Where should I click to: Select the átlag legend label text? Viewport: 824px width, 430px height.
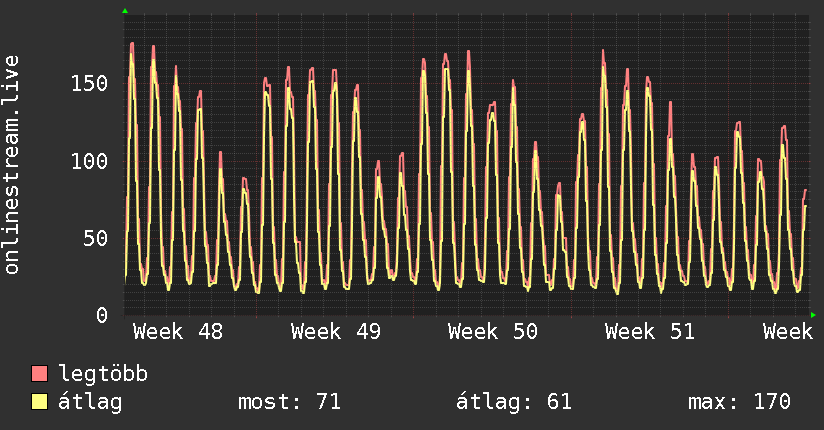(x=91, y=403)
